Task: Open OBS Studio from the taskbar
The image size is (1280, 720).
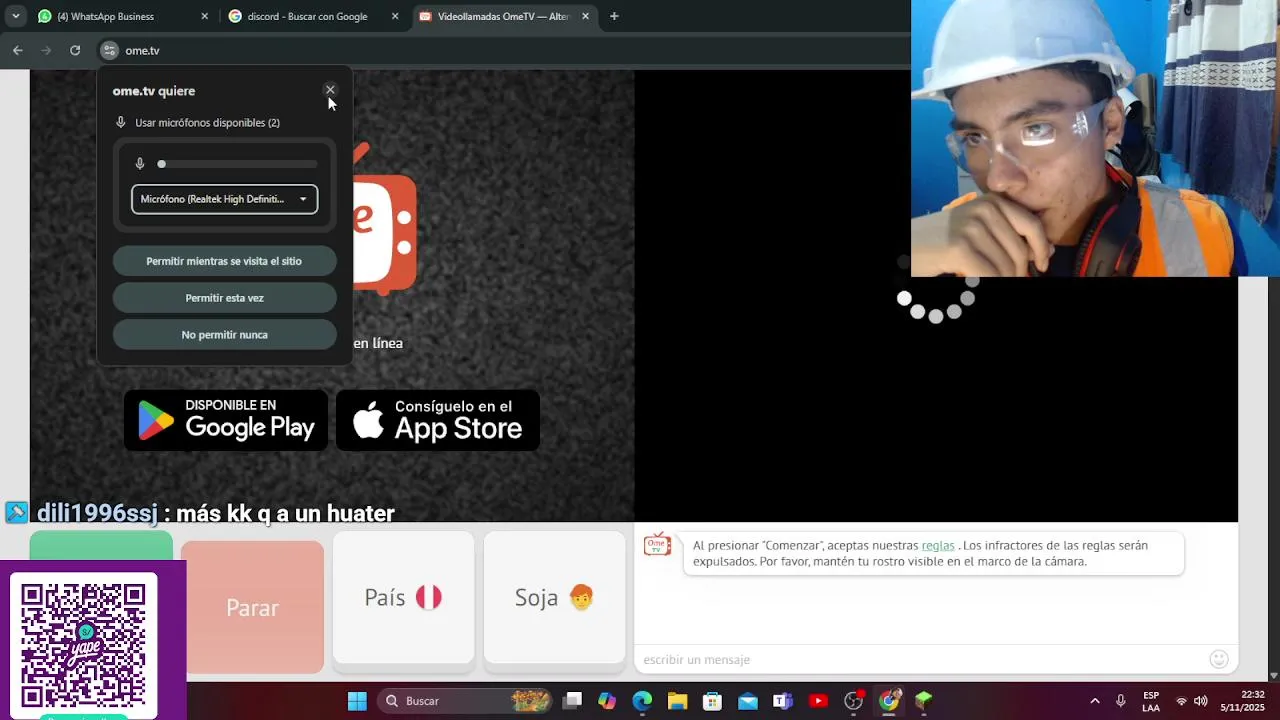Action: pyautogui.click(x=853, y=701)
